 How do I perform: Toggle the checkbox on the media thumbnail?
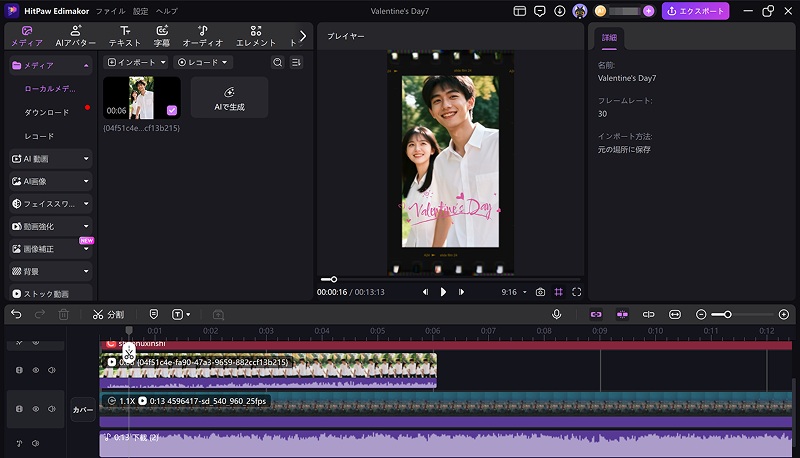172,110
